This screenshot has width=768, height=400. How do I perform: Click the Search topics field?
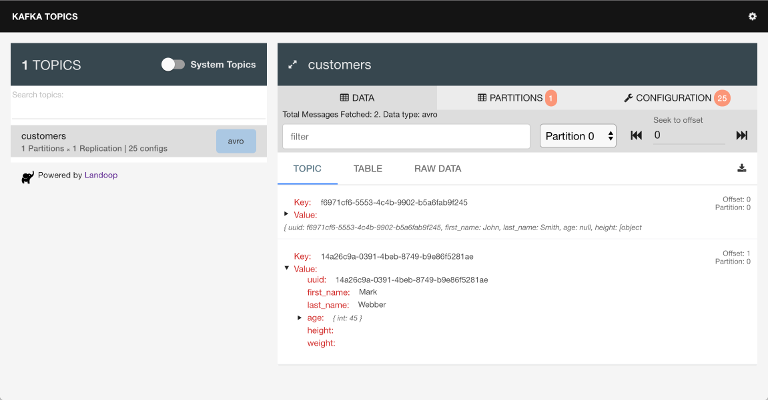point(139,102)
